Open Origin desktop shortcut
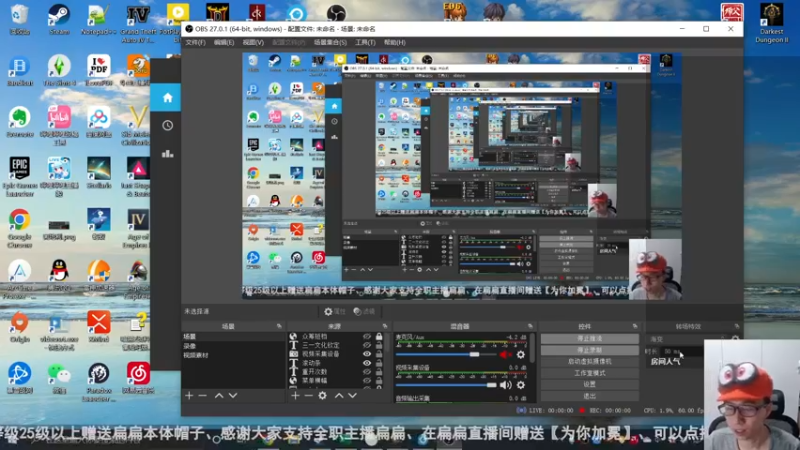Image resolution: width=800 pixels, height=450 pixels. pos(19,327)
